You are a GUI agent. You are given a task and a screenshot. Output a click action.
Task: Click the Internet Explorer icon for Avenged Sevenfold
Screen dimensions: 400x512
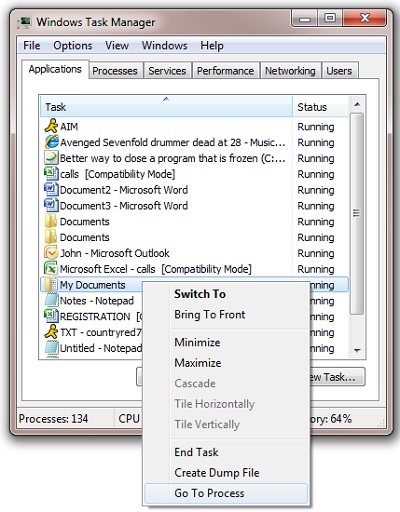pos(51,142)
